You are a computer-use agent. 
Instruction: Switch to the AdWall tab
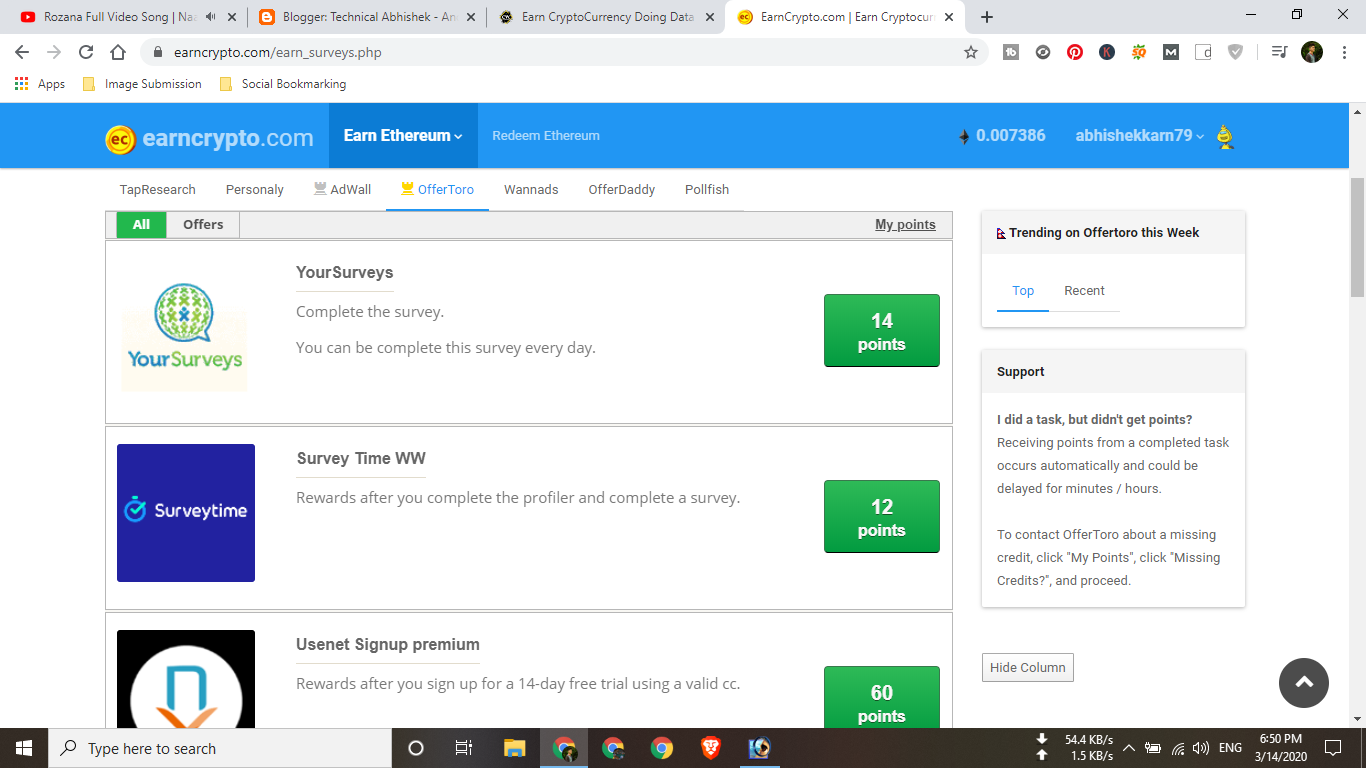tap(342, 189)
